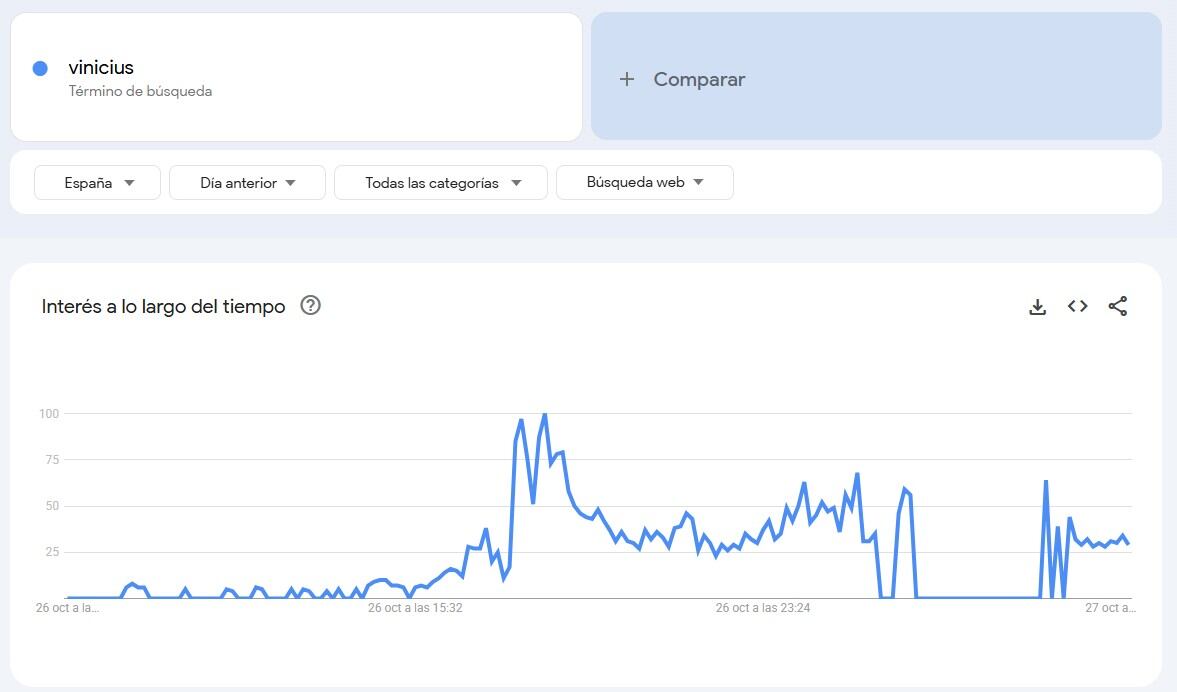
Task: Edit the vinicius search term
Action: coord(101,67)
